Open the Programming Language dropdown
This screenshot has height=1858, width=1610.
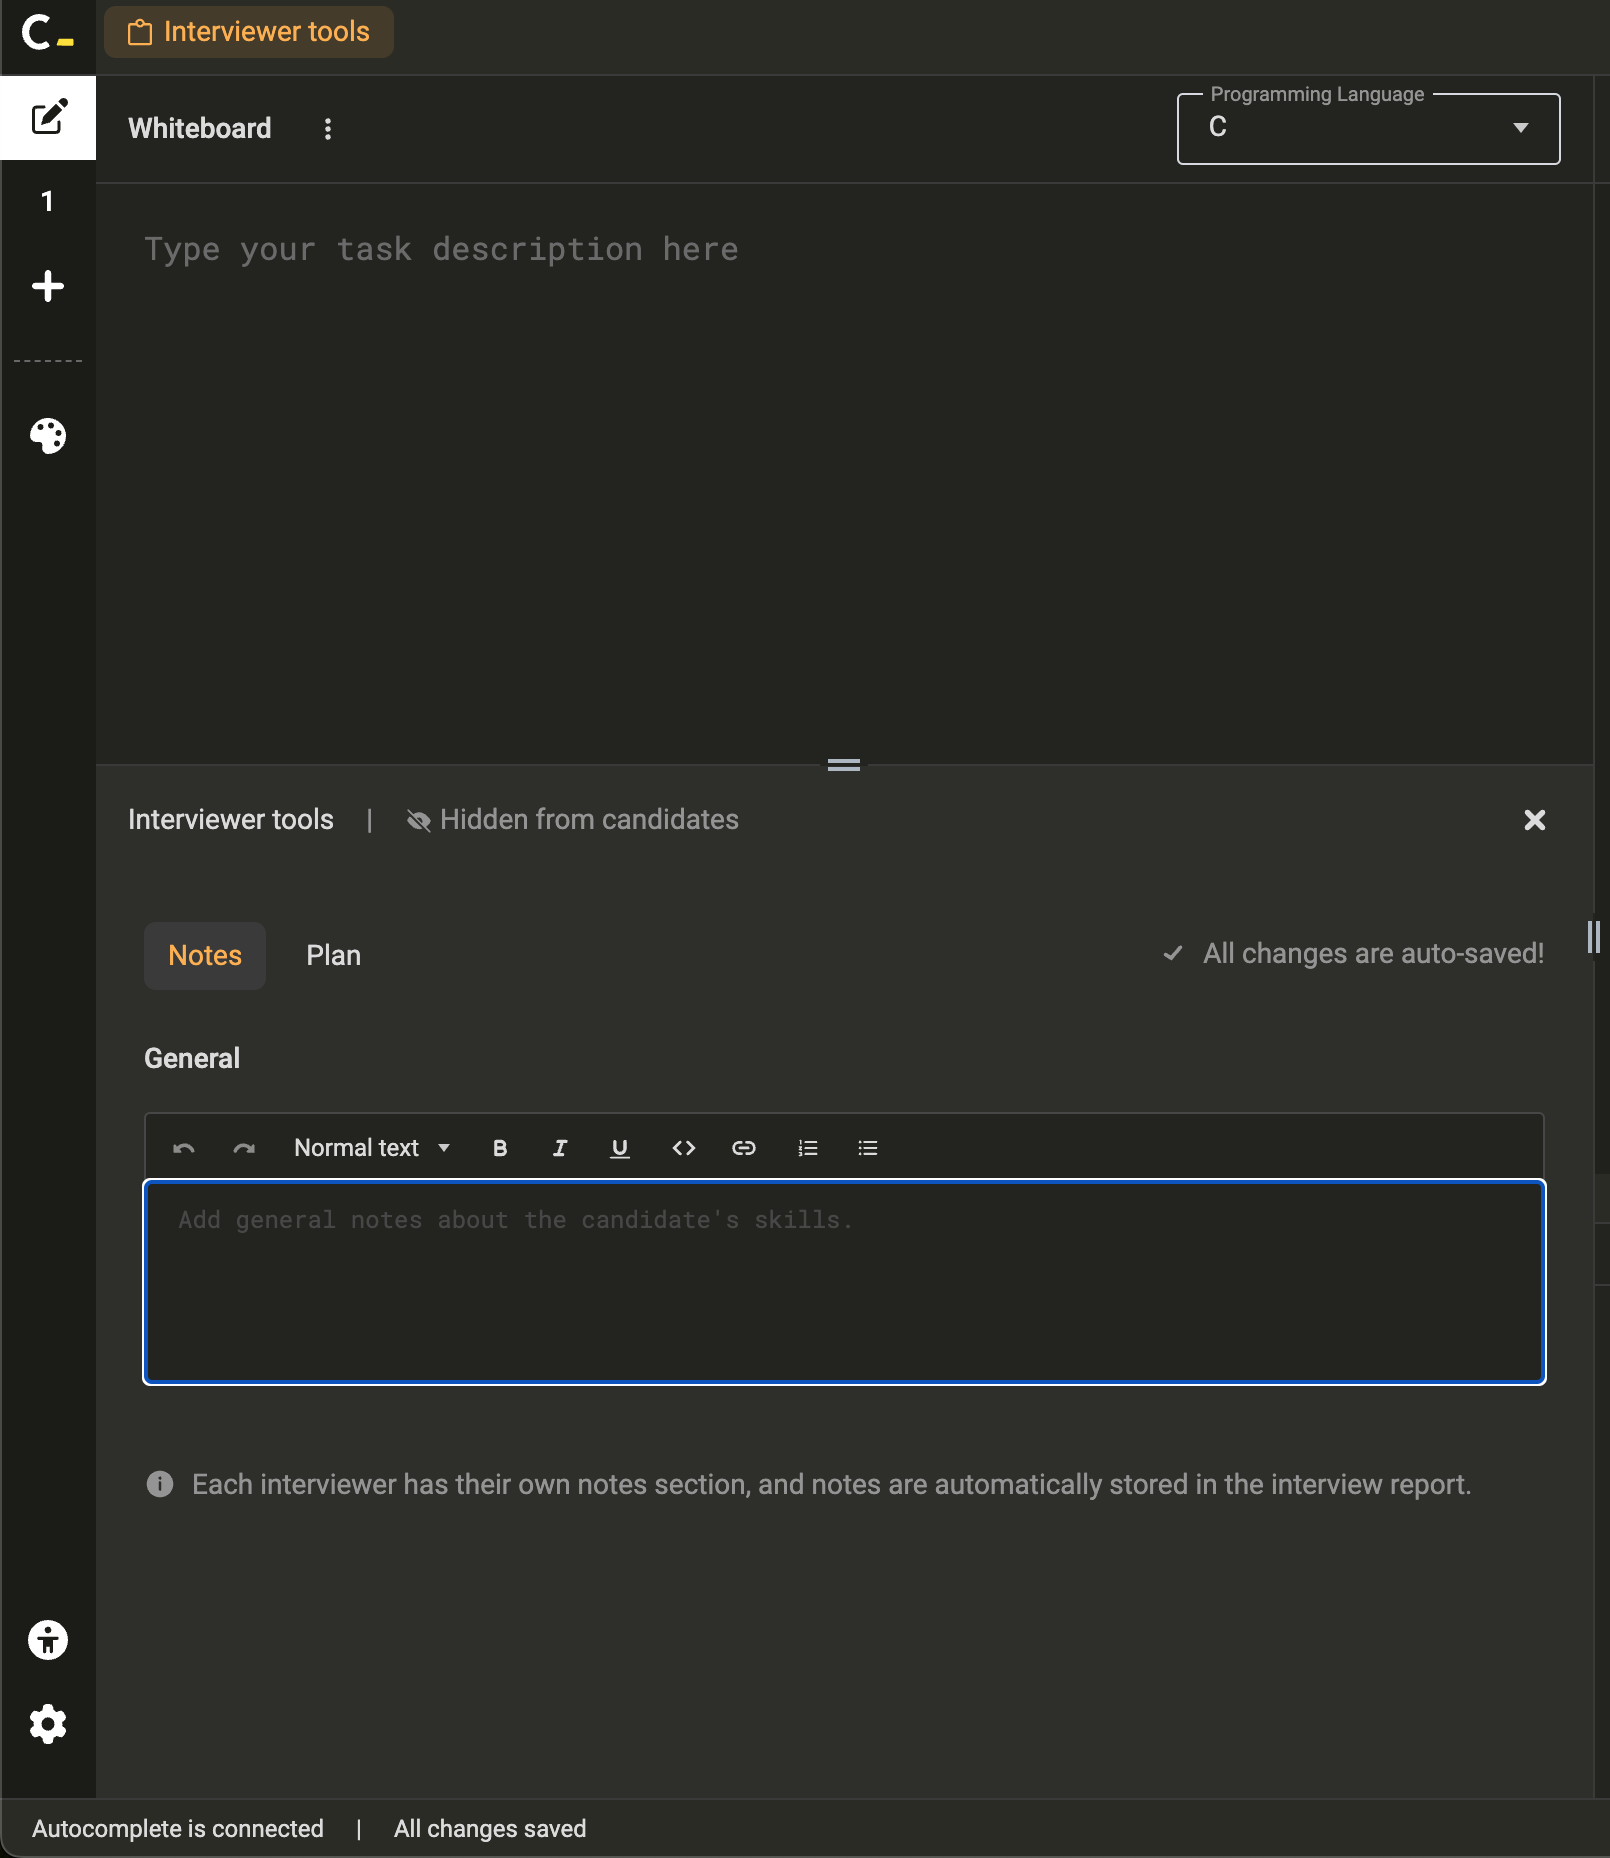pyautogui.click(x=1368, y=128)
